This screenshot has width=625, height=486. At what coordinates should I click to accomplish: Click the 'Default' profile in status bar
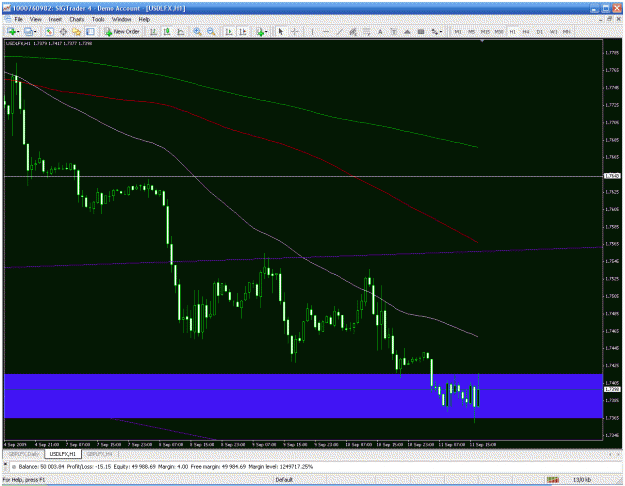click(x=284, y=480)
